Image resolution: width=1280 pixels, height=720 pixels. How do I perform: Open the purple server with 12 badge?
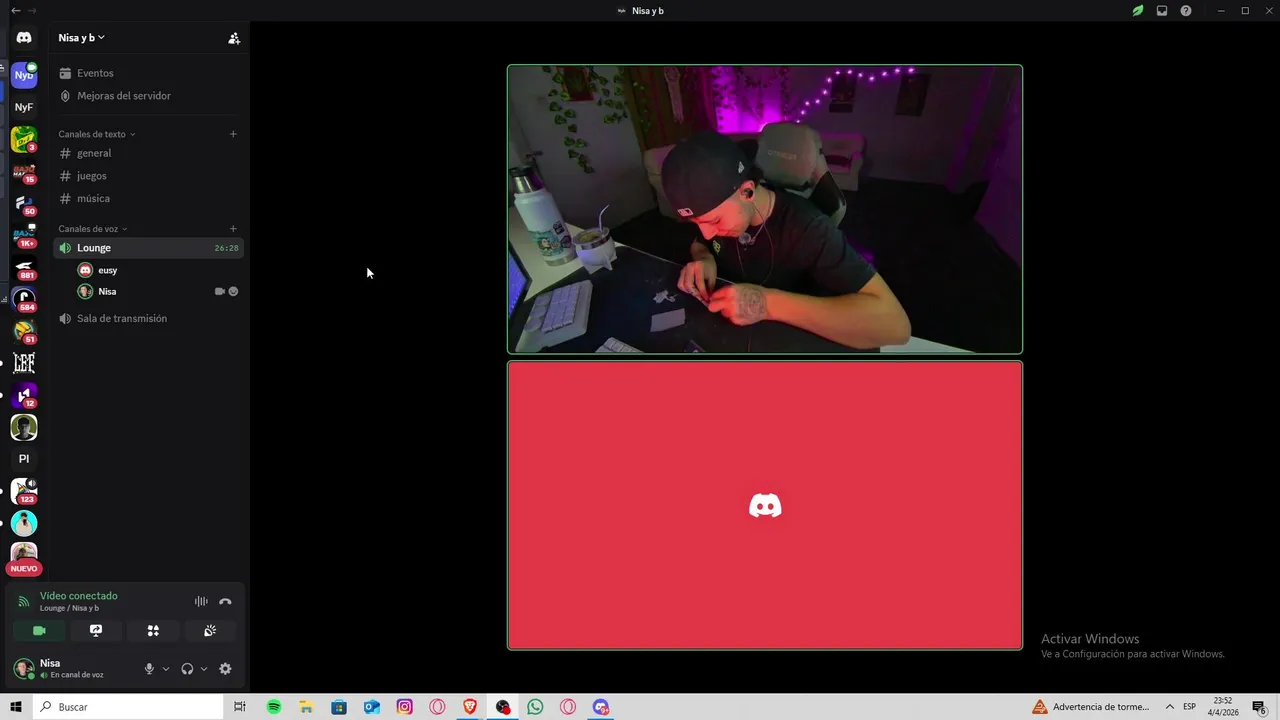[x=24, y=395]
